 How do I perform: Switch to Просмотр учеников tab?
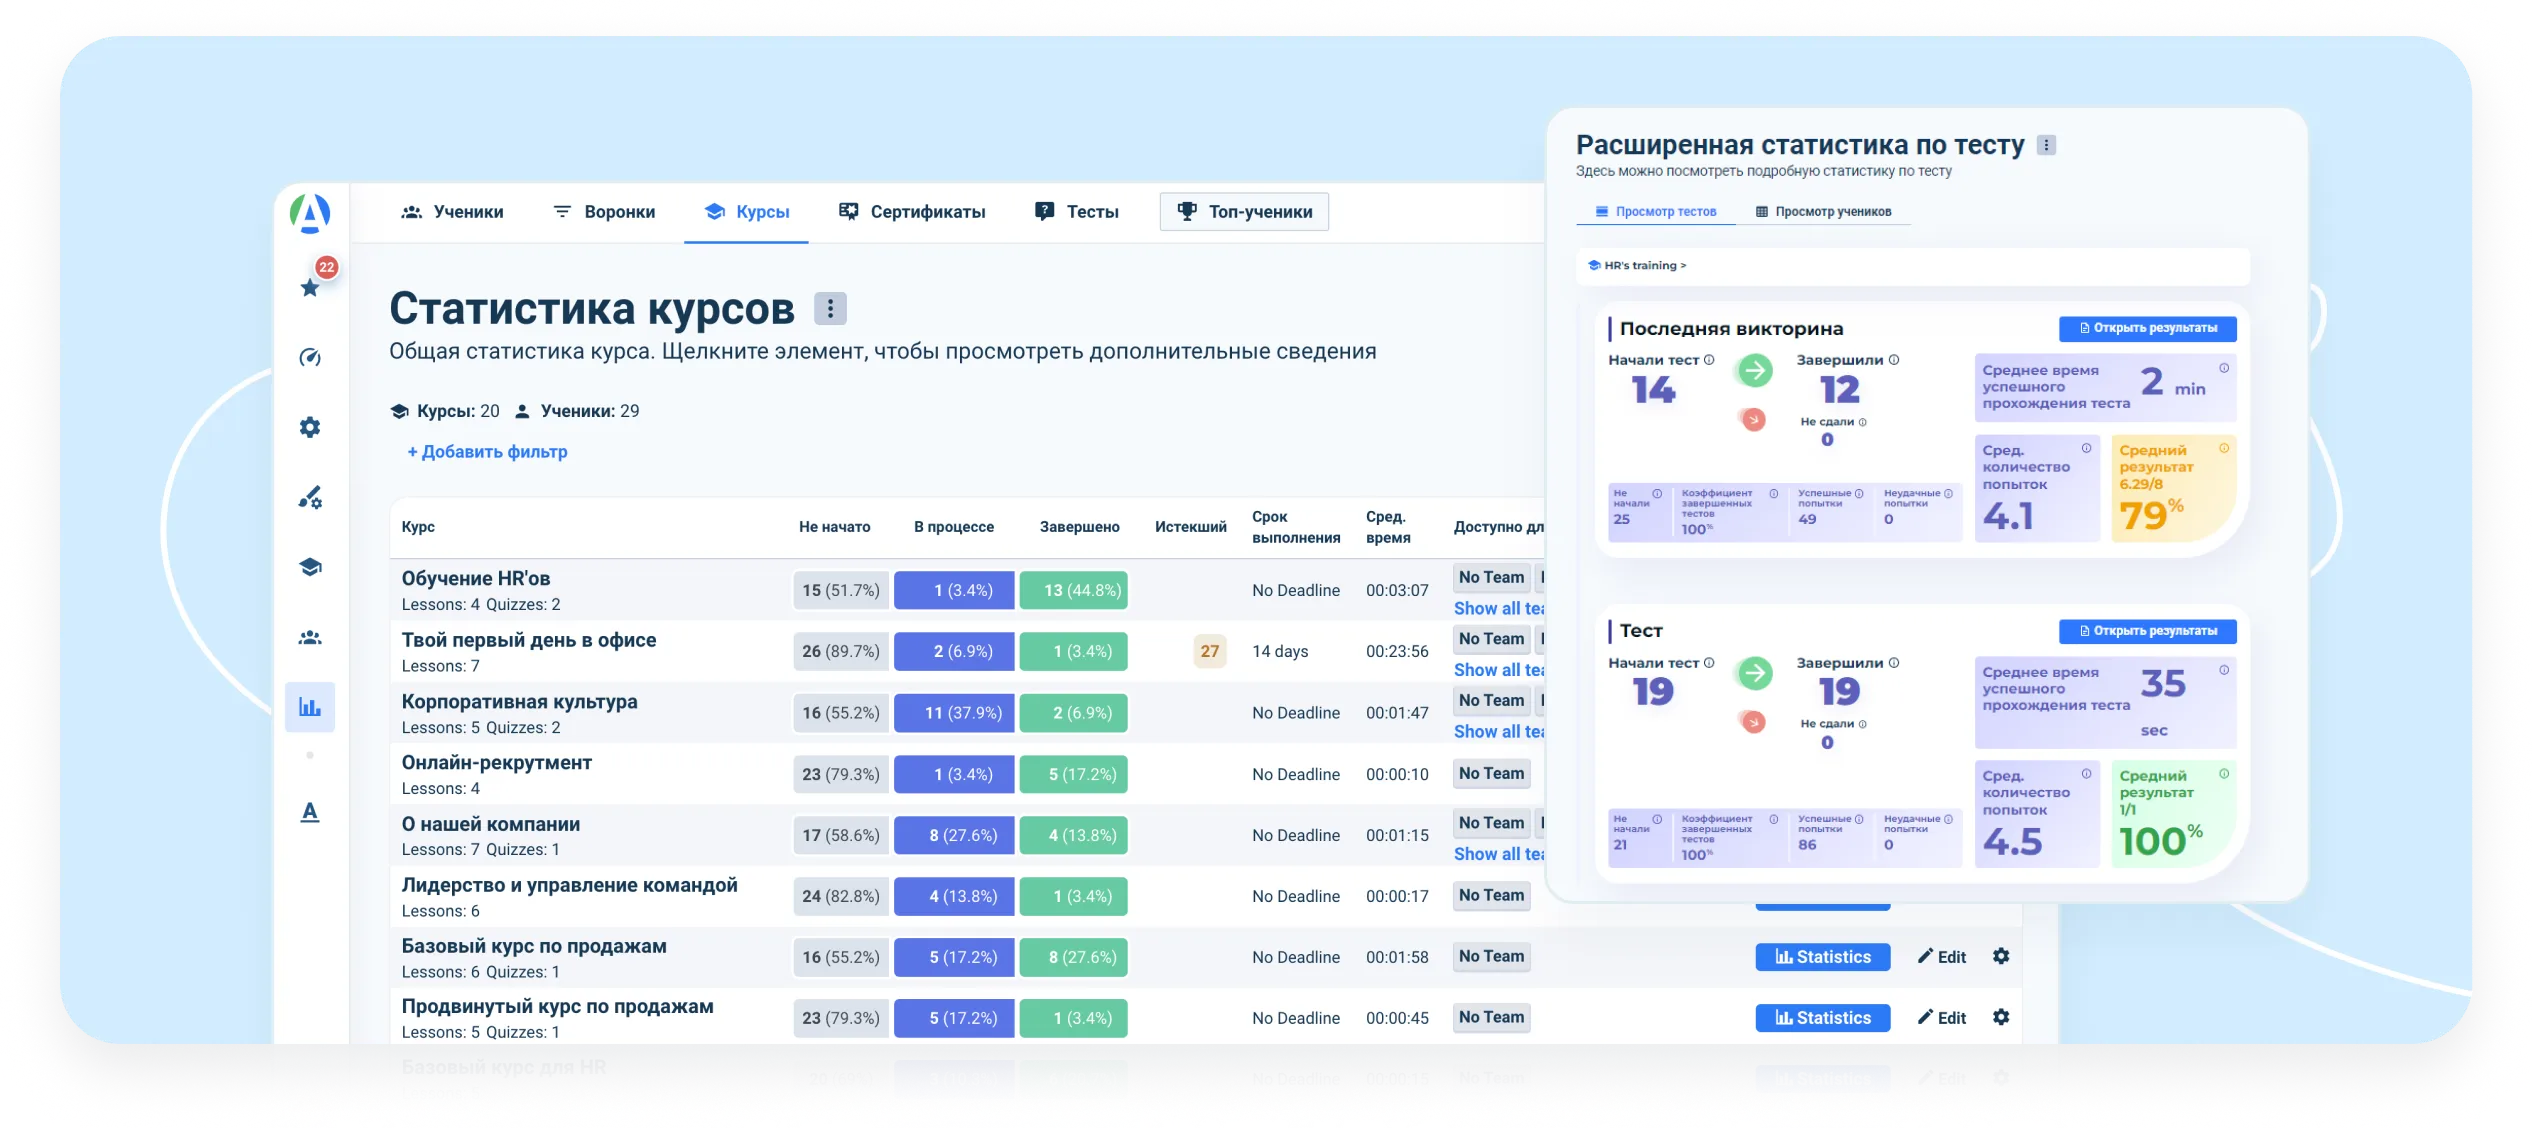[1823, 212]
